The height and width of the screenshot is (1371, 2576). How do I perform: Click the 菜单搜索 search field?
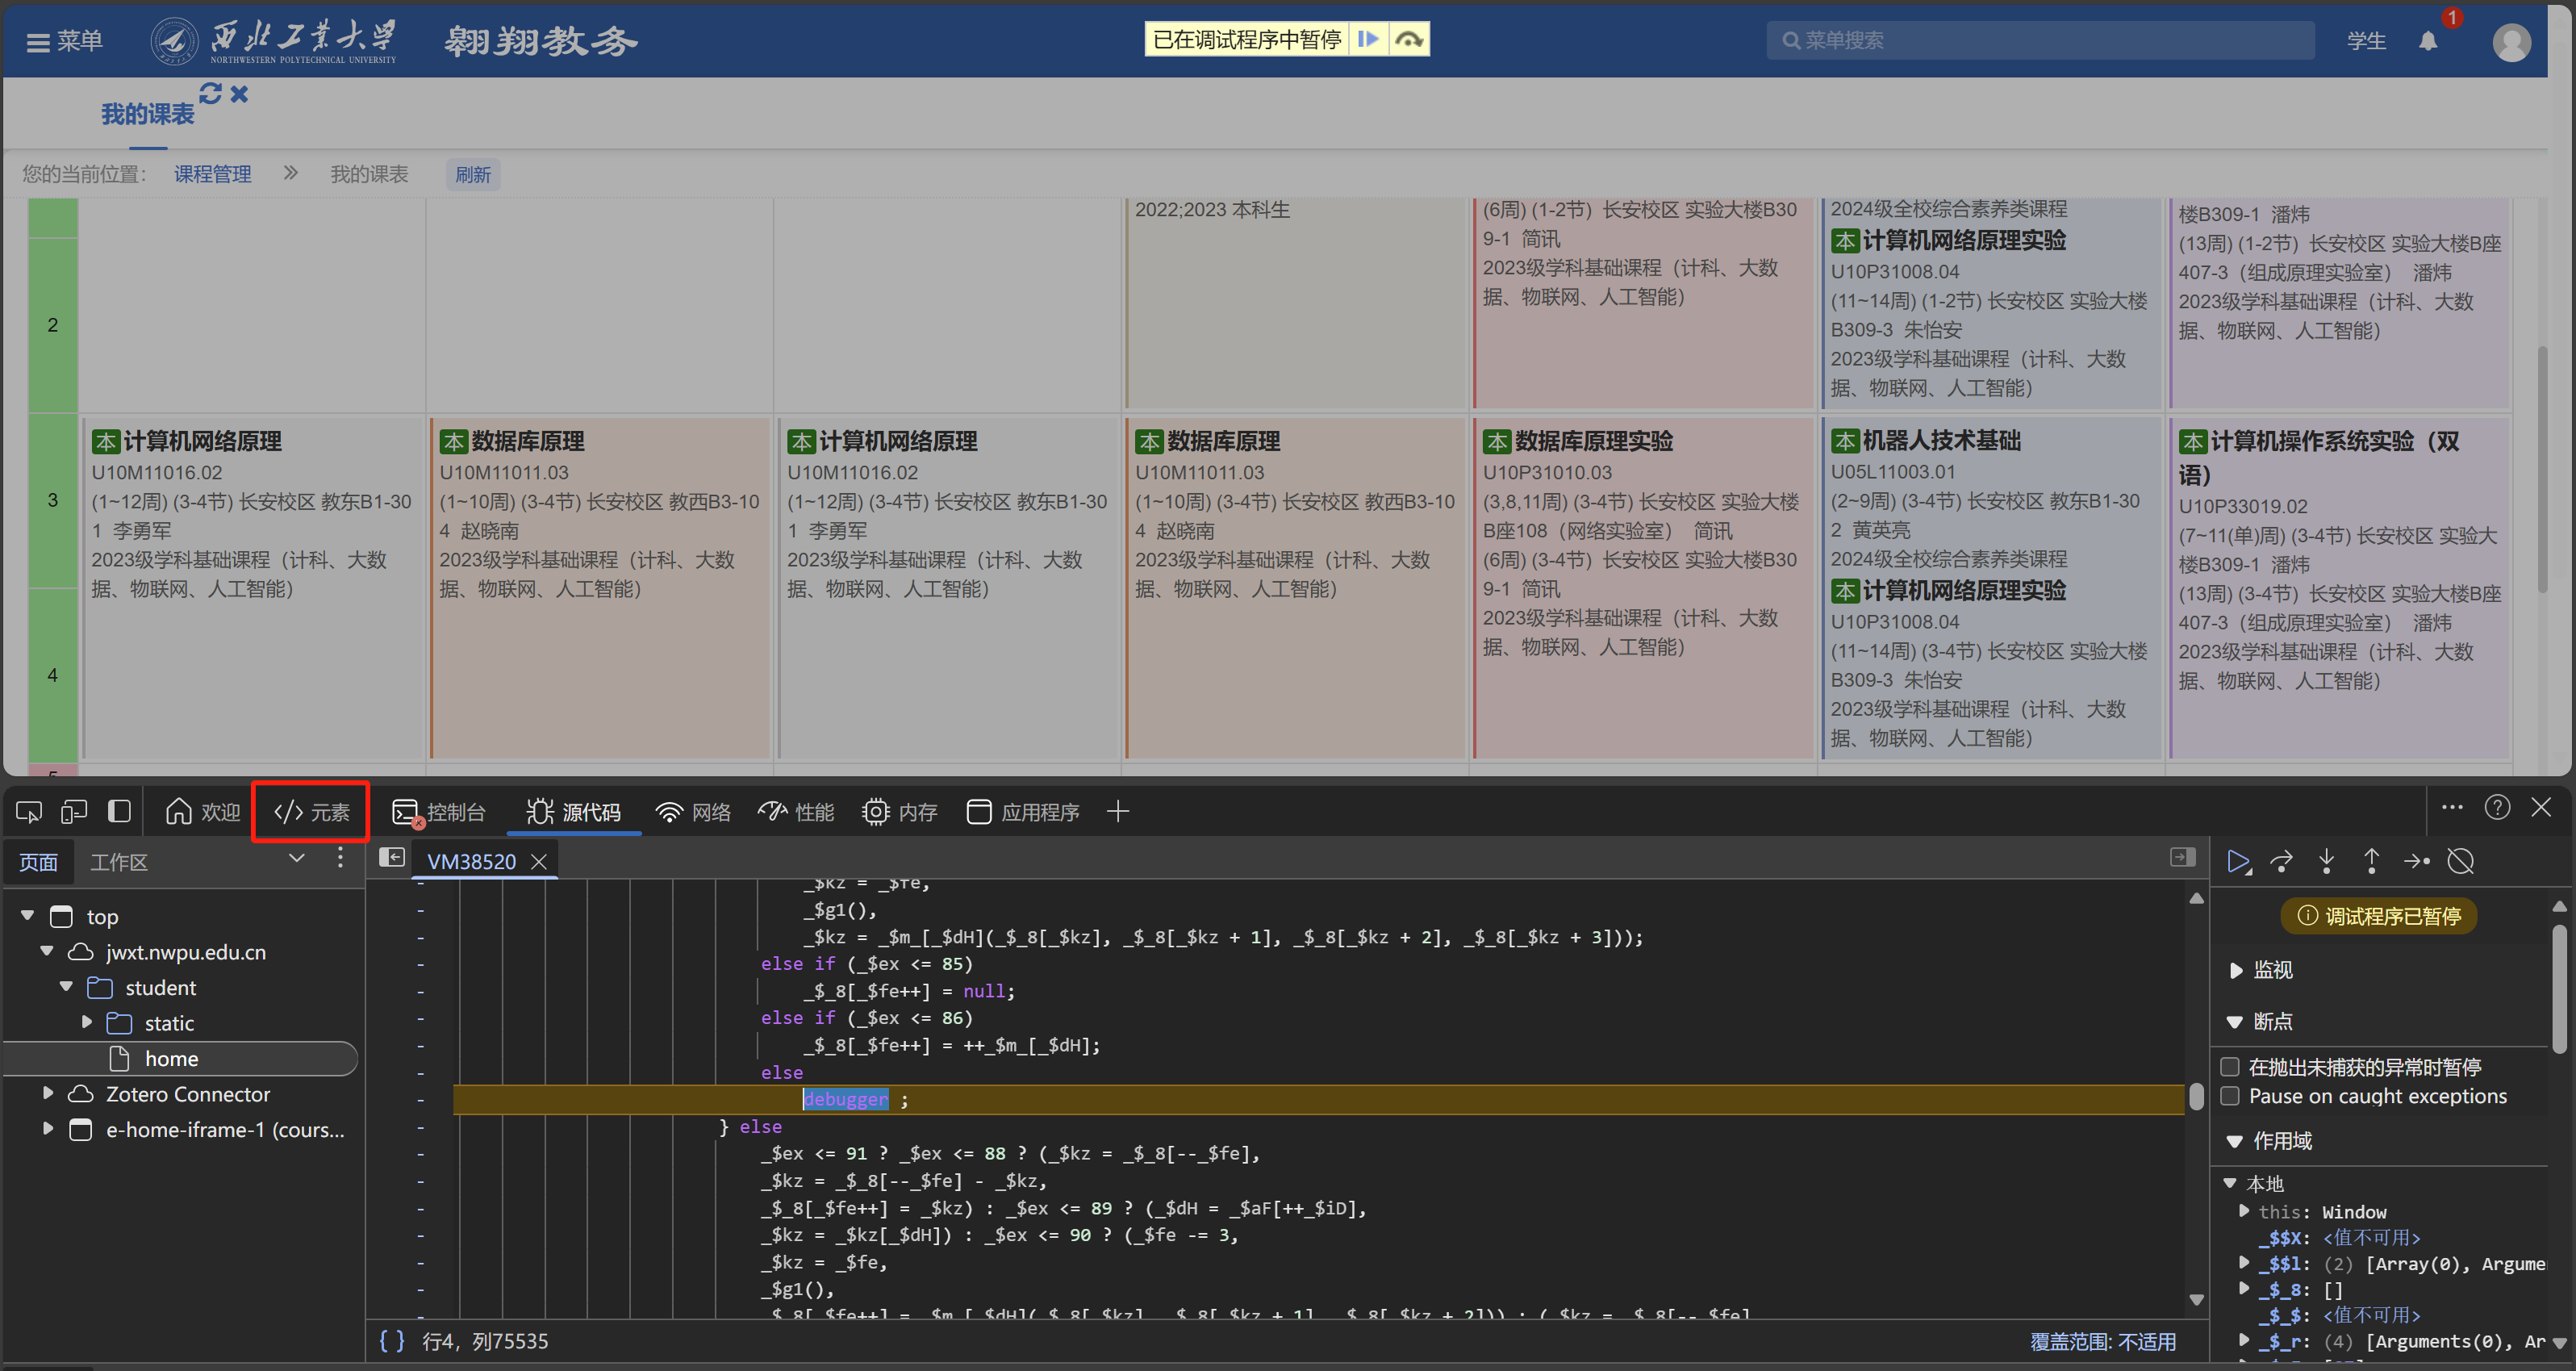pyautogui.click(x=2040, y=41)
